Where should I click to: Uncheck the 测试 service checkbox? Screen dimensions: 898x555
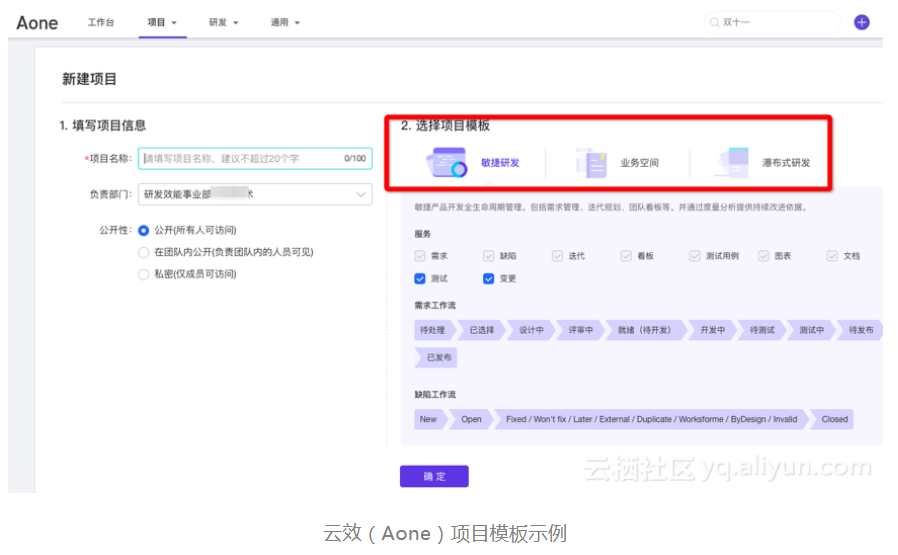coord(420,278)
